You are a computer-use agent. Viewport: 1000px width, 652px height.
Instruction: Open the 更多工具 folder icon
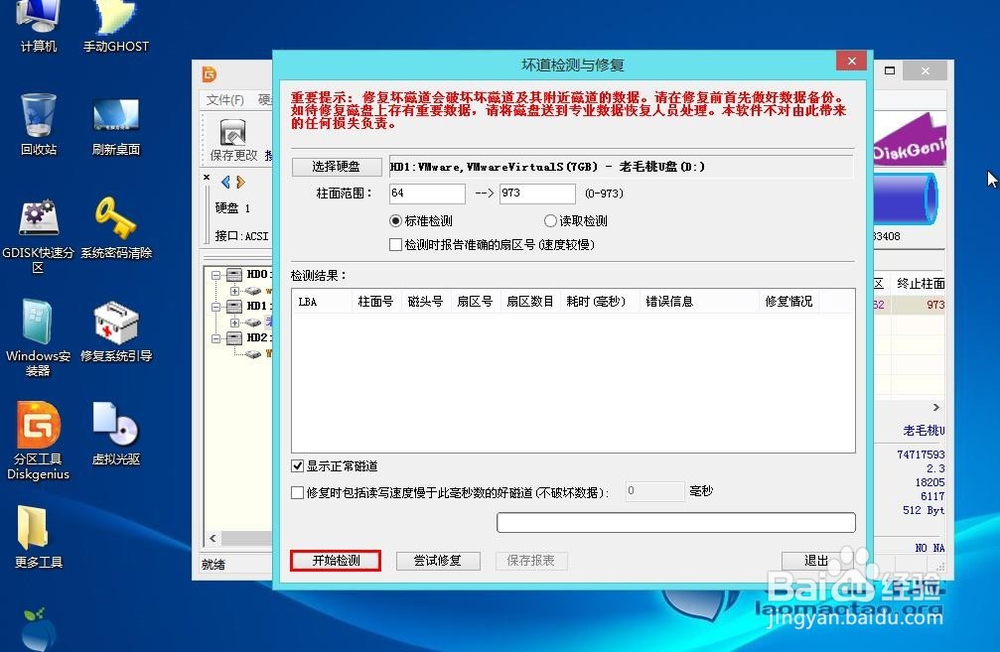point(38,536)
